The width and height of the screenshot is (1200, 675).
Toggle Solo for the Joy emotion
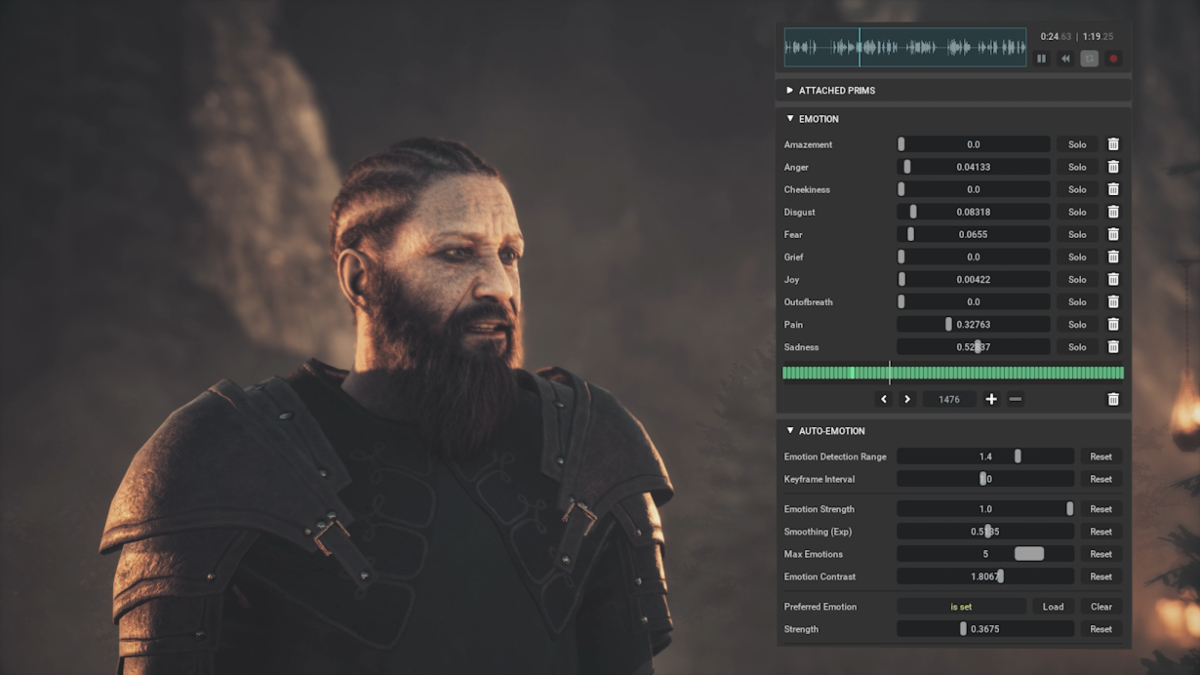1077,280
